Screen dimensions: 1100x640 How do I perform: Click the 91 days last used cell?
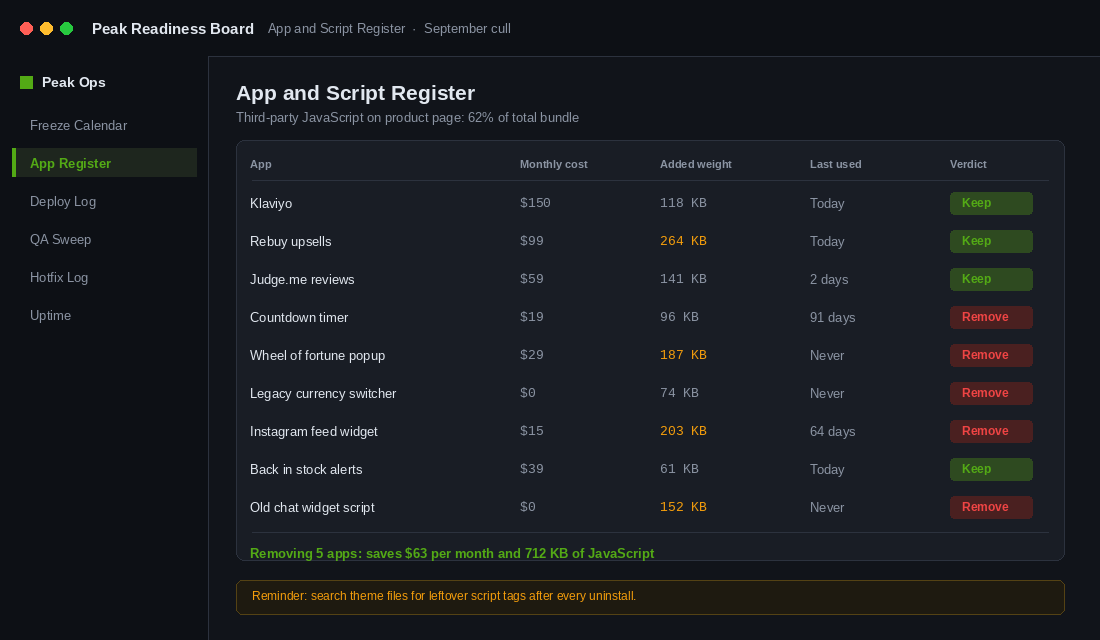[832, 317]
